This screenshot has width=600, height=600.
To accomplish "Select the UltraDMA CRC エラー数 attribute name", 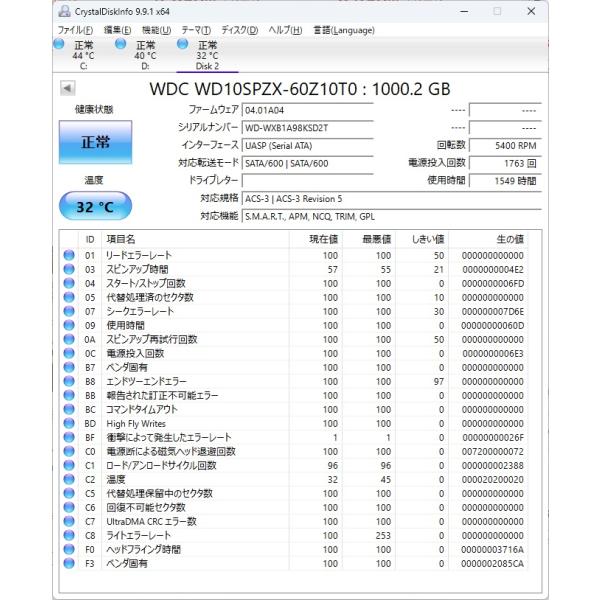I will 152,522.
